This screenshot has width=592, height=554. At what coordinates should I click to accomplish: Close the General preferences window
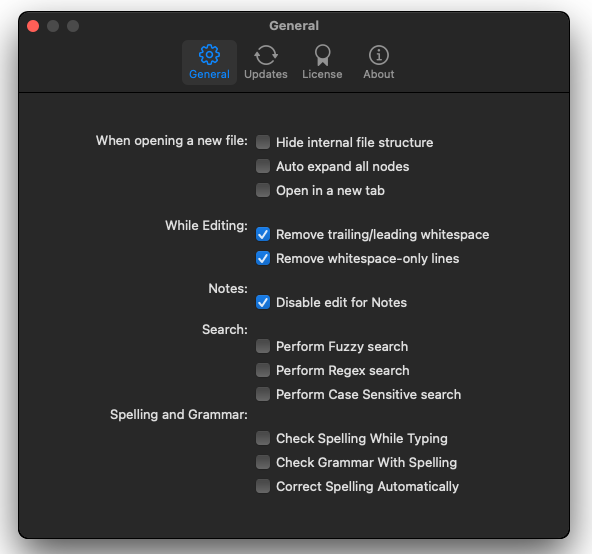tap(33, 26)
